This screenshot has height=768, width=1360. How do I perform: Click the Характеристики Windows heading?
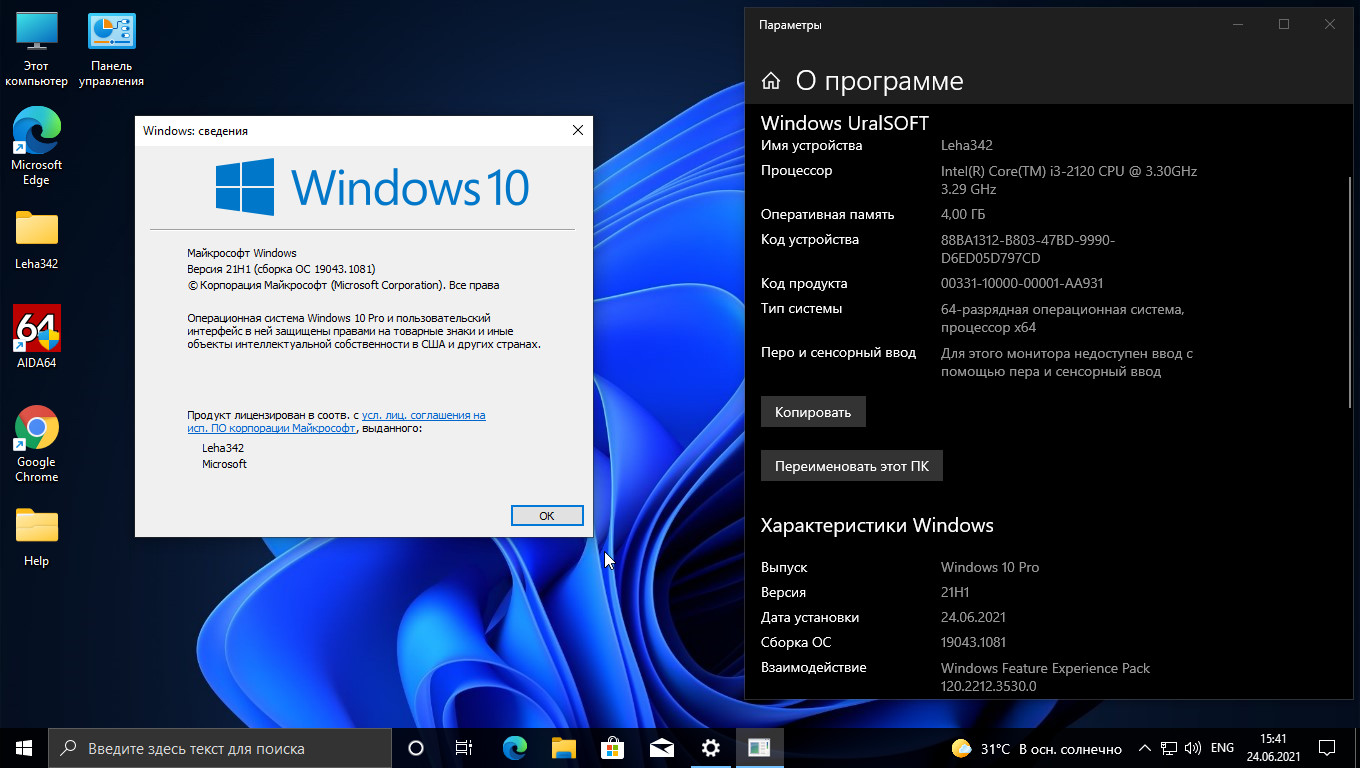877,525
